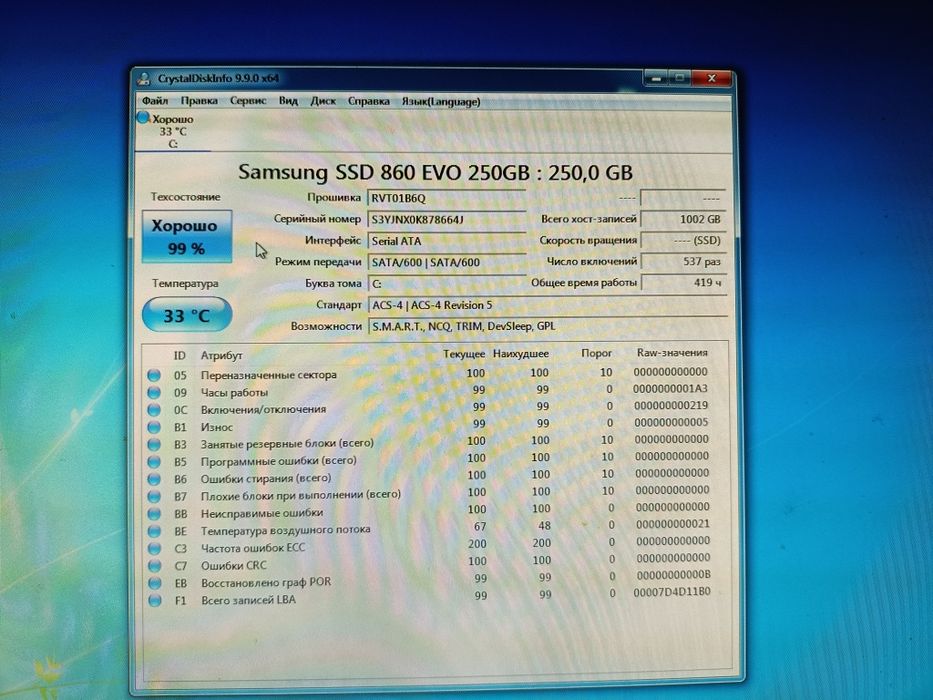
Task: Click status icon for EB Восстановлено граф POR
Action: 154,583
